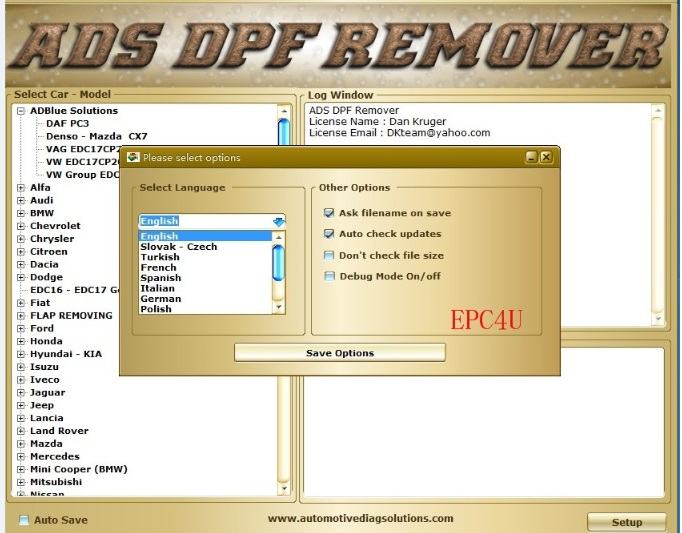The height and width of the screenshot is (533, 682).
Task: Choose Italian language option
Action: click(x=205, y=288)
